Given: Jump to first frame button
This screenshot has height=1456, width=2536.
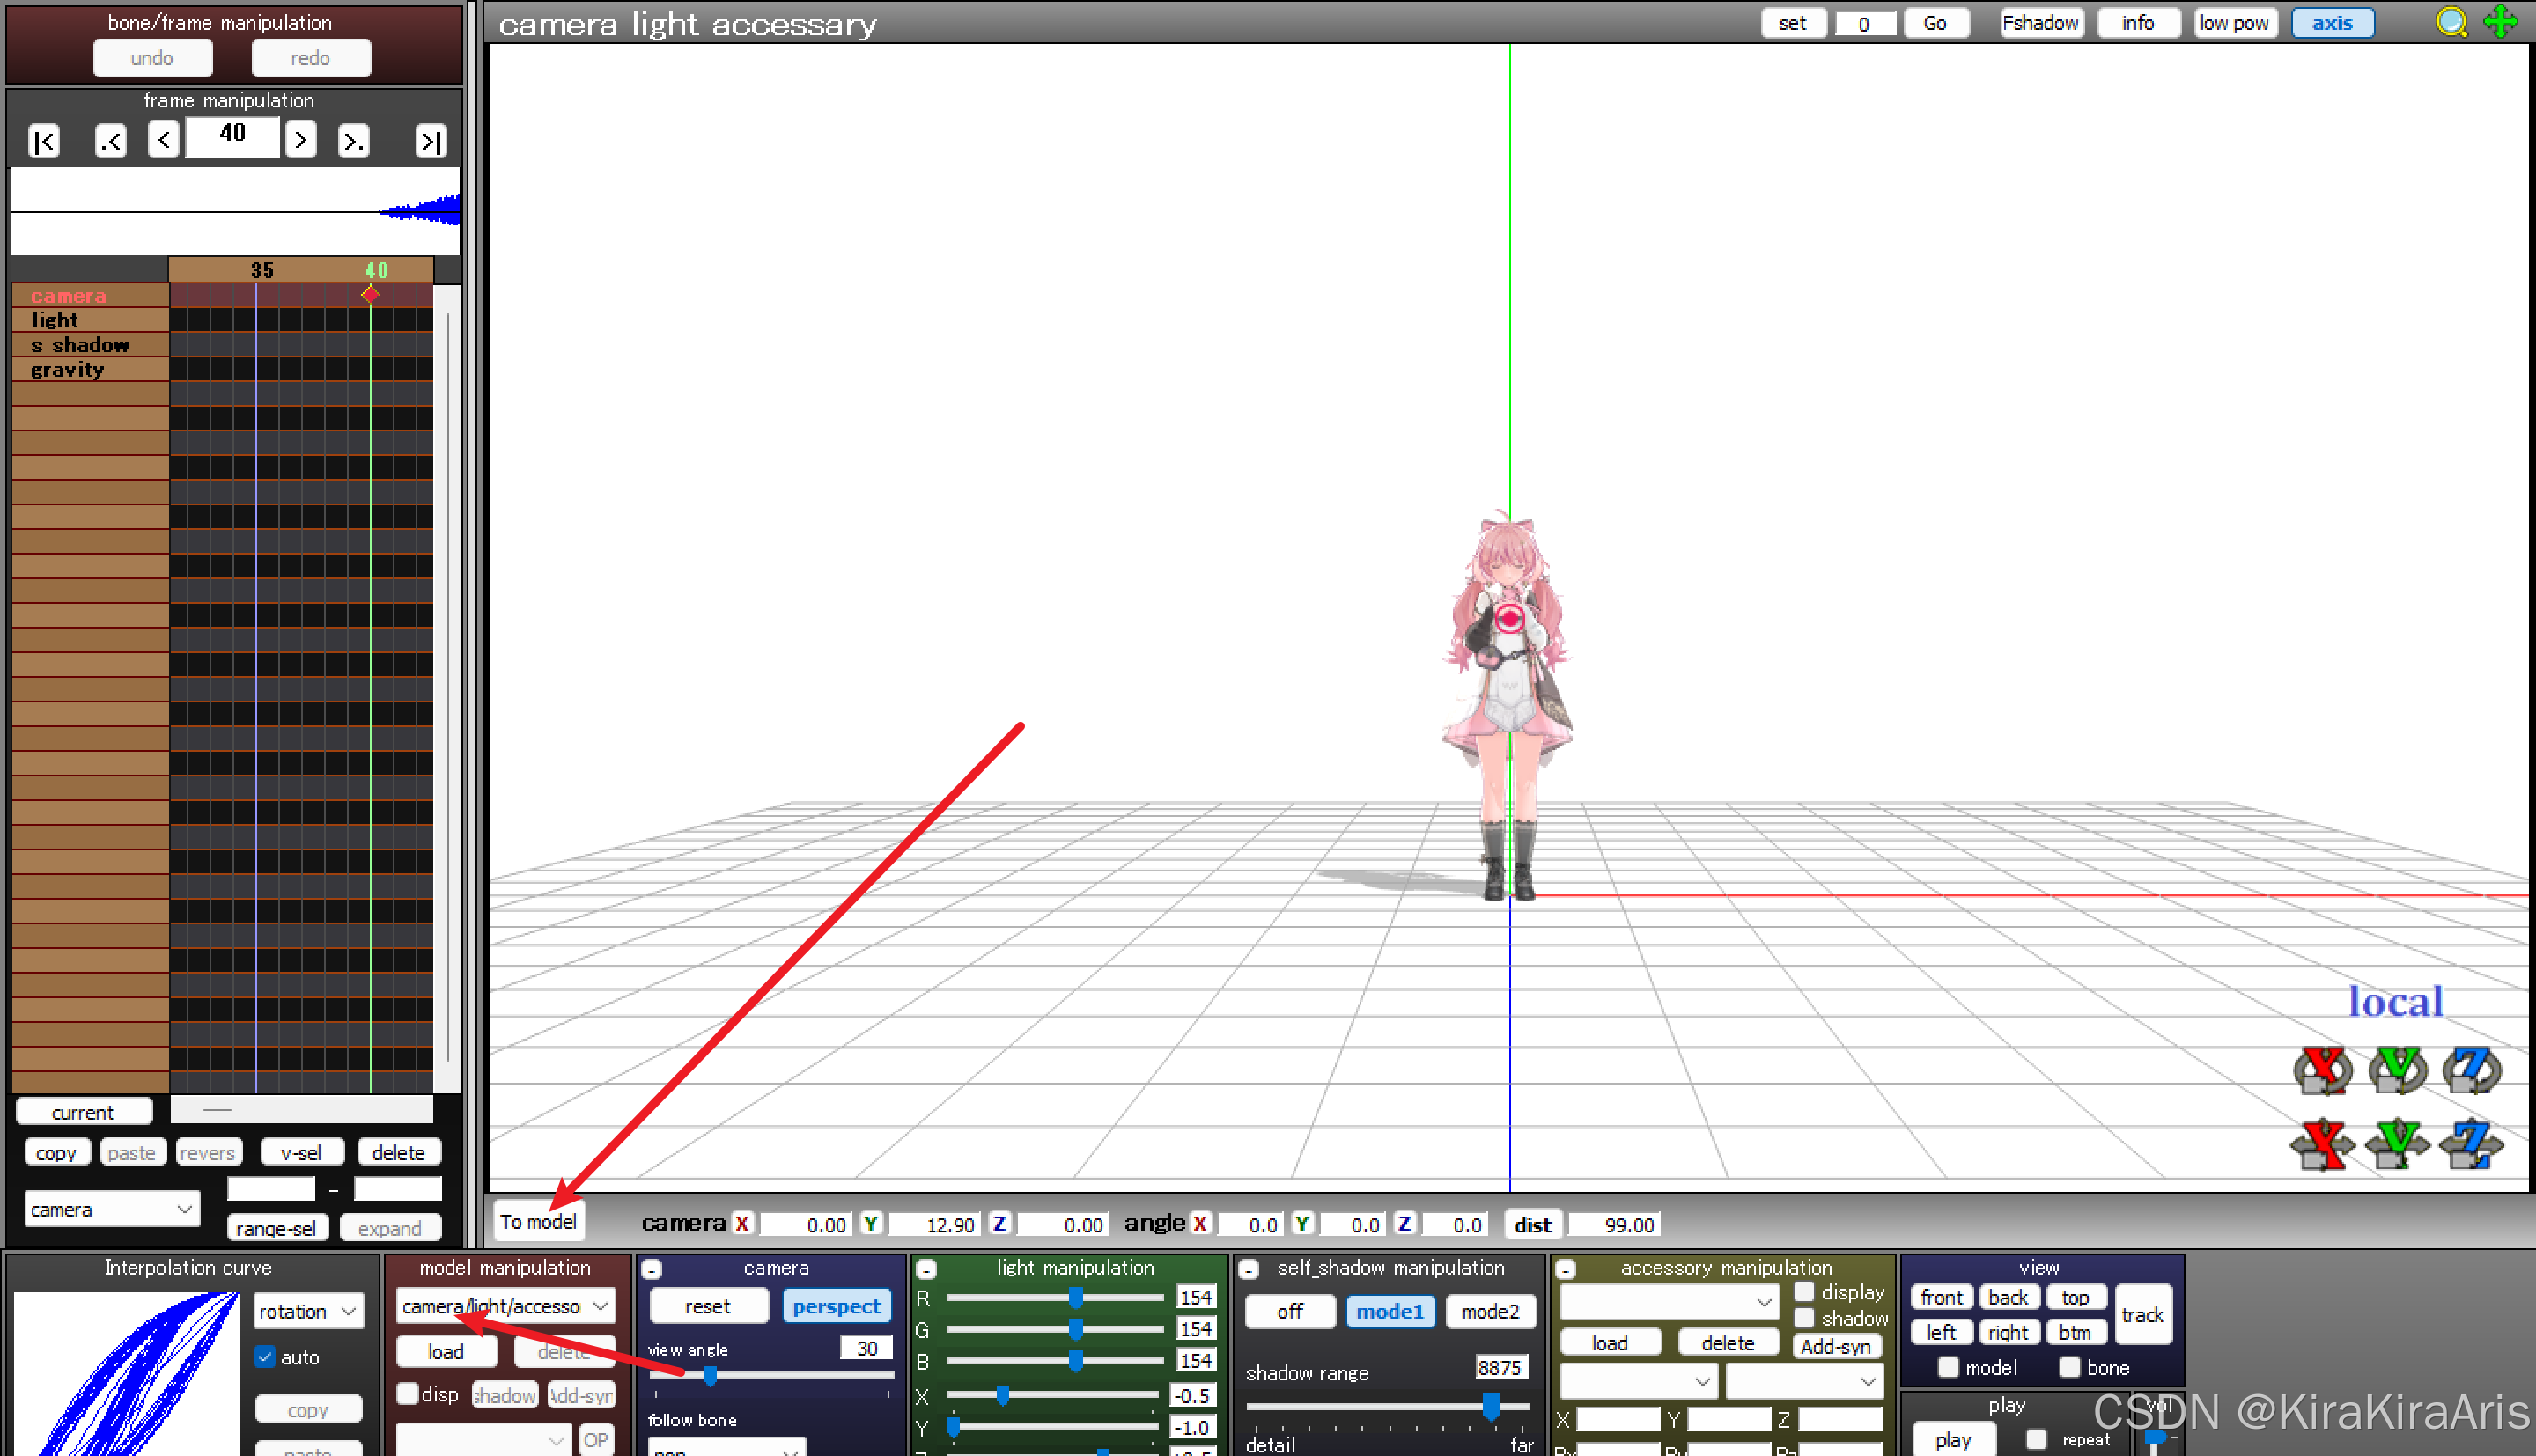Looking at the screenshot, I should [x=44, y=141].
